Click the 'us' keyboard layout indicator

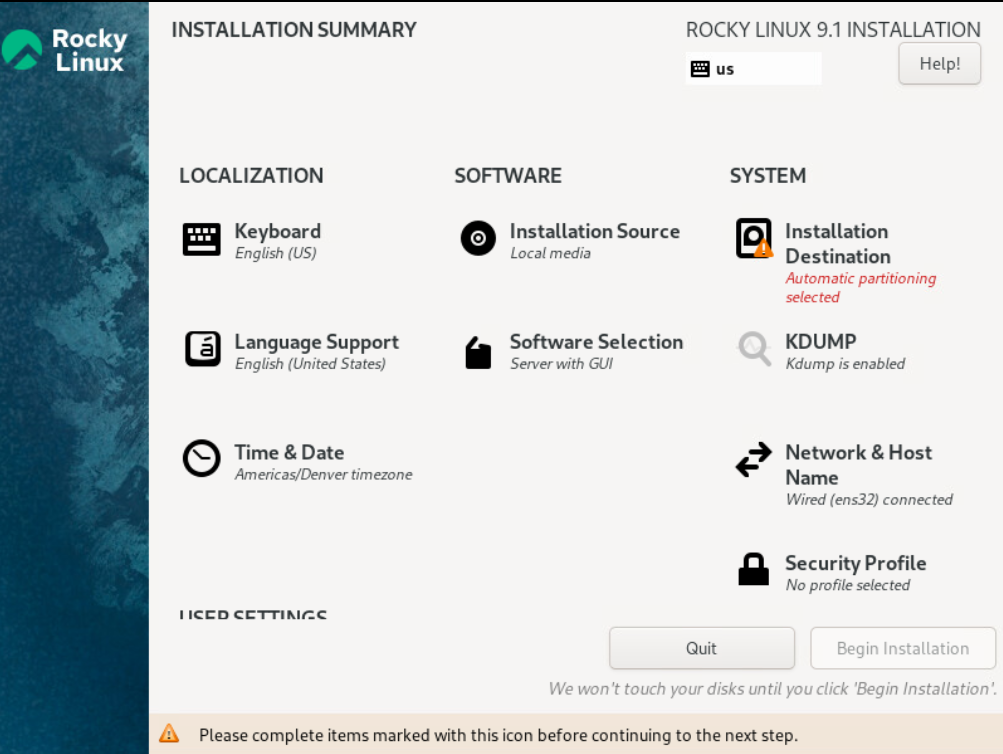[x=752, y=69]
